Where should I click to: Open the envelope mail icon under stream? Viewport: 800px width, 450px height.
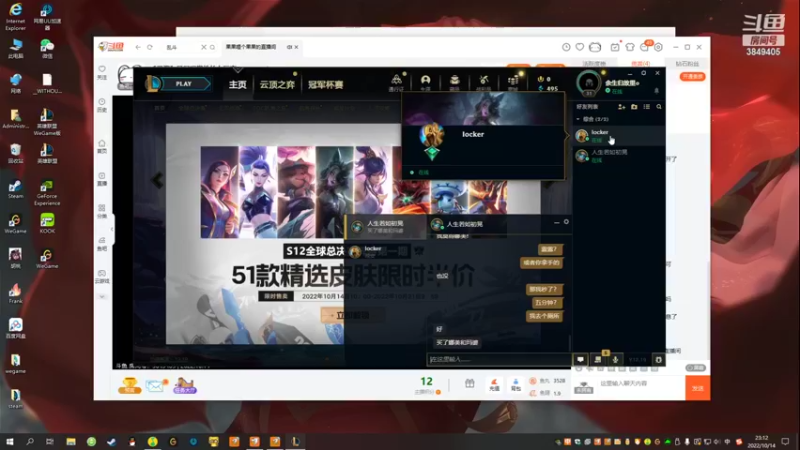pos(155,386)
